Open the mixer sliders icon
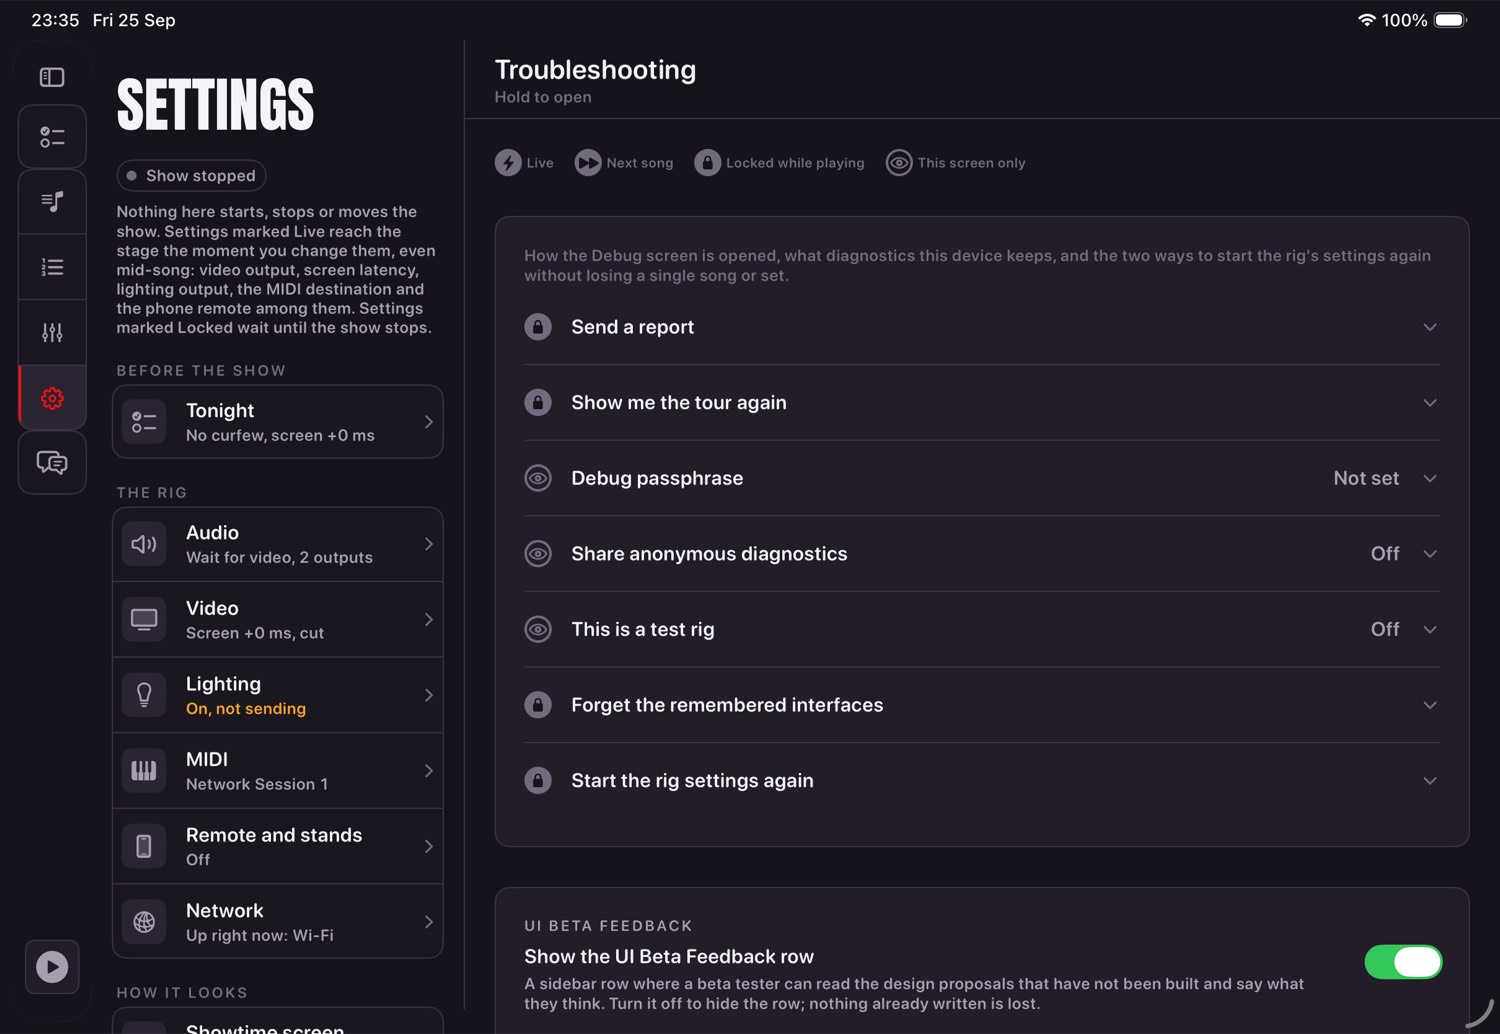1500x1034 pixels. (x=52, y=332)
